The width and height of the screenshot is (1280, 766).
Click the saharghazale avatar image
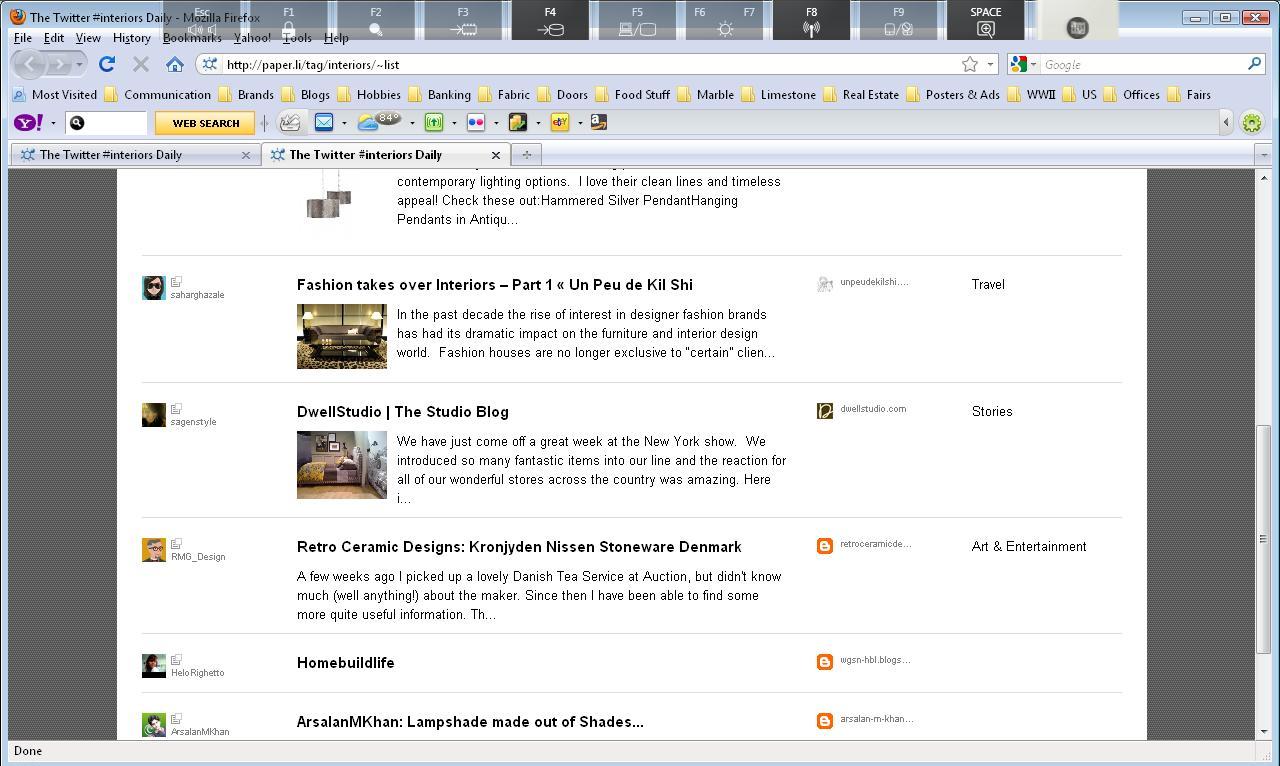154,288
